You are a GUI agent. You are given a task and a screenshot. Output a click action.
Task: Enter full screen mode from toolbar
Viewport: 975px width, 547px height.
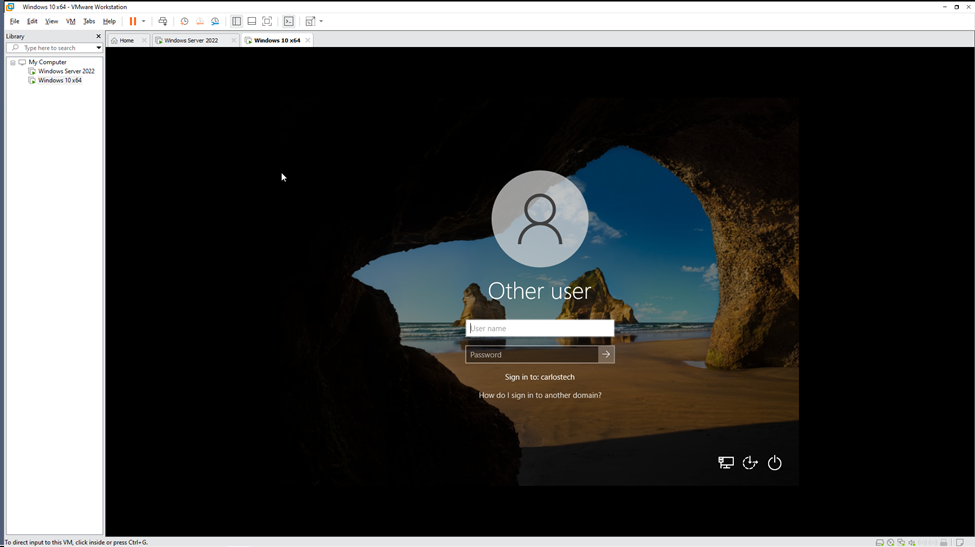tap(267, 21)
